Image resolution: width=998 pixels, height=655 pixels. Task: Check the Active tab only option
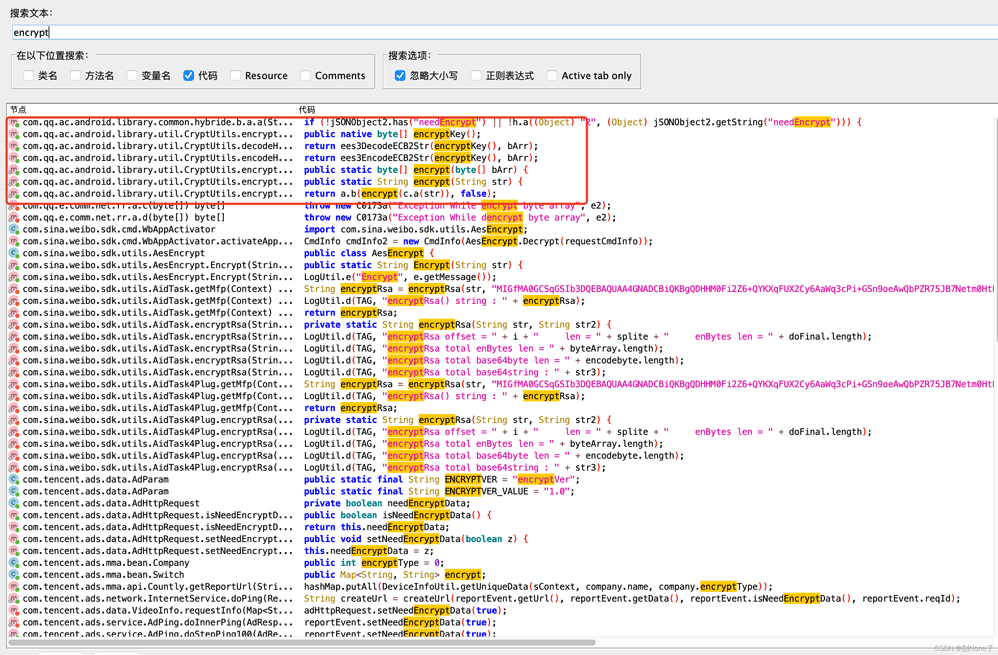(x=552, y=76)
